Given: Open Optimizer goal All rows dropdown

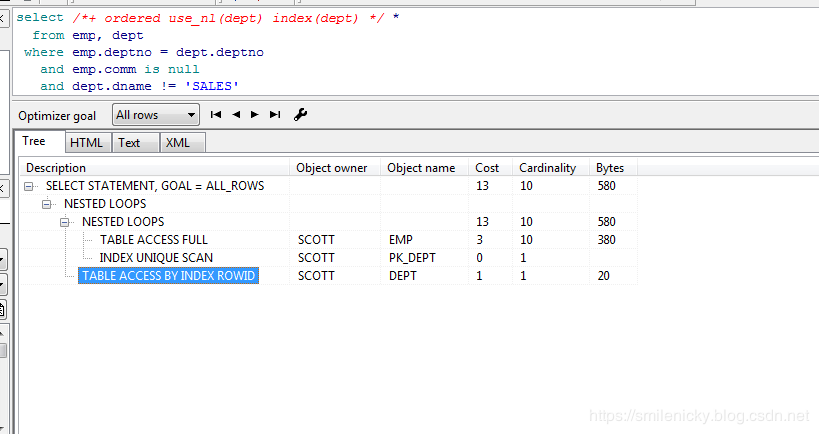Looking at the screenshot, I should (x=156, y=115).
